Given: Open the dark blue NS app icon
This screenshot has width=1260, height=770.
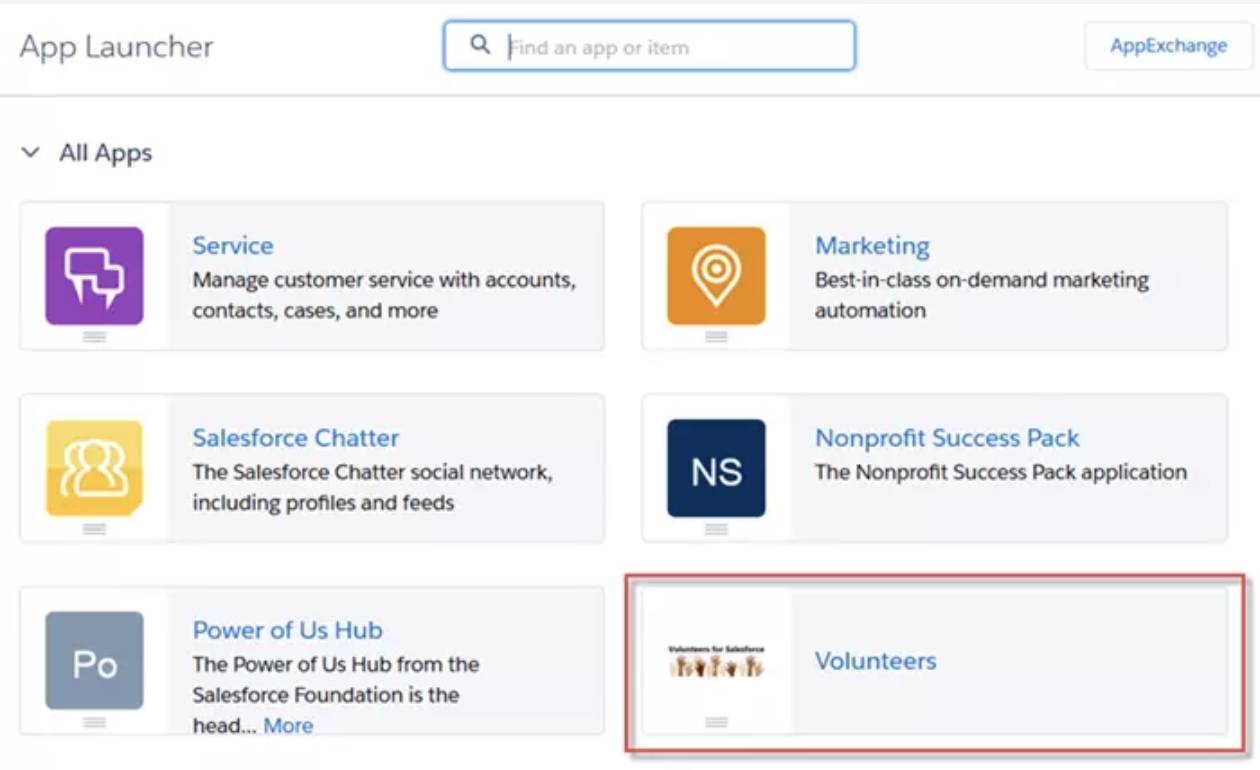Looking at the screenshot, I should [x=716, y=468].
